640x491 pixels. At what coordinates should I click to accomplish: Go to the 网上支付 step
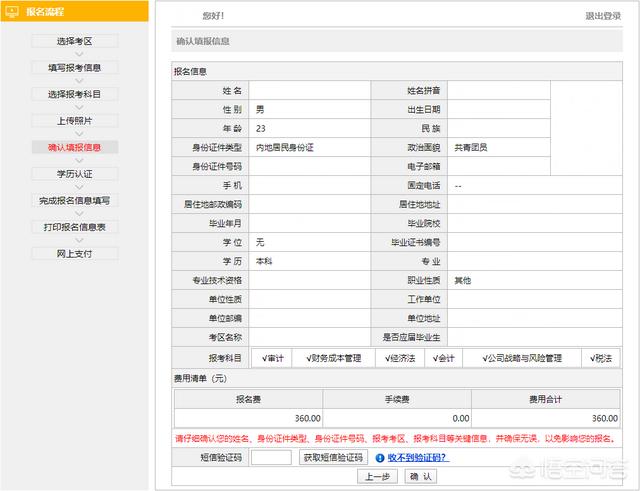(x=74, y=254)
